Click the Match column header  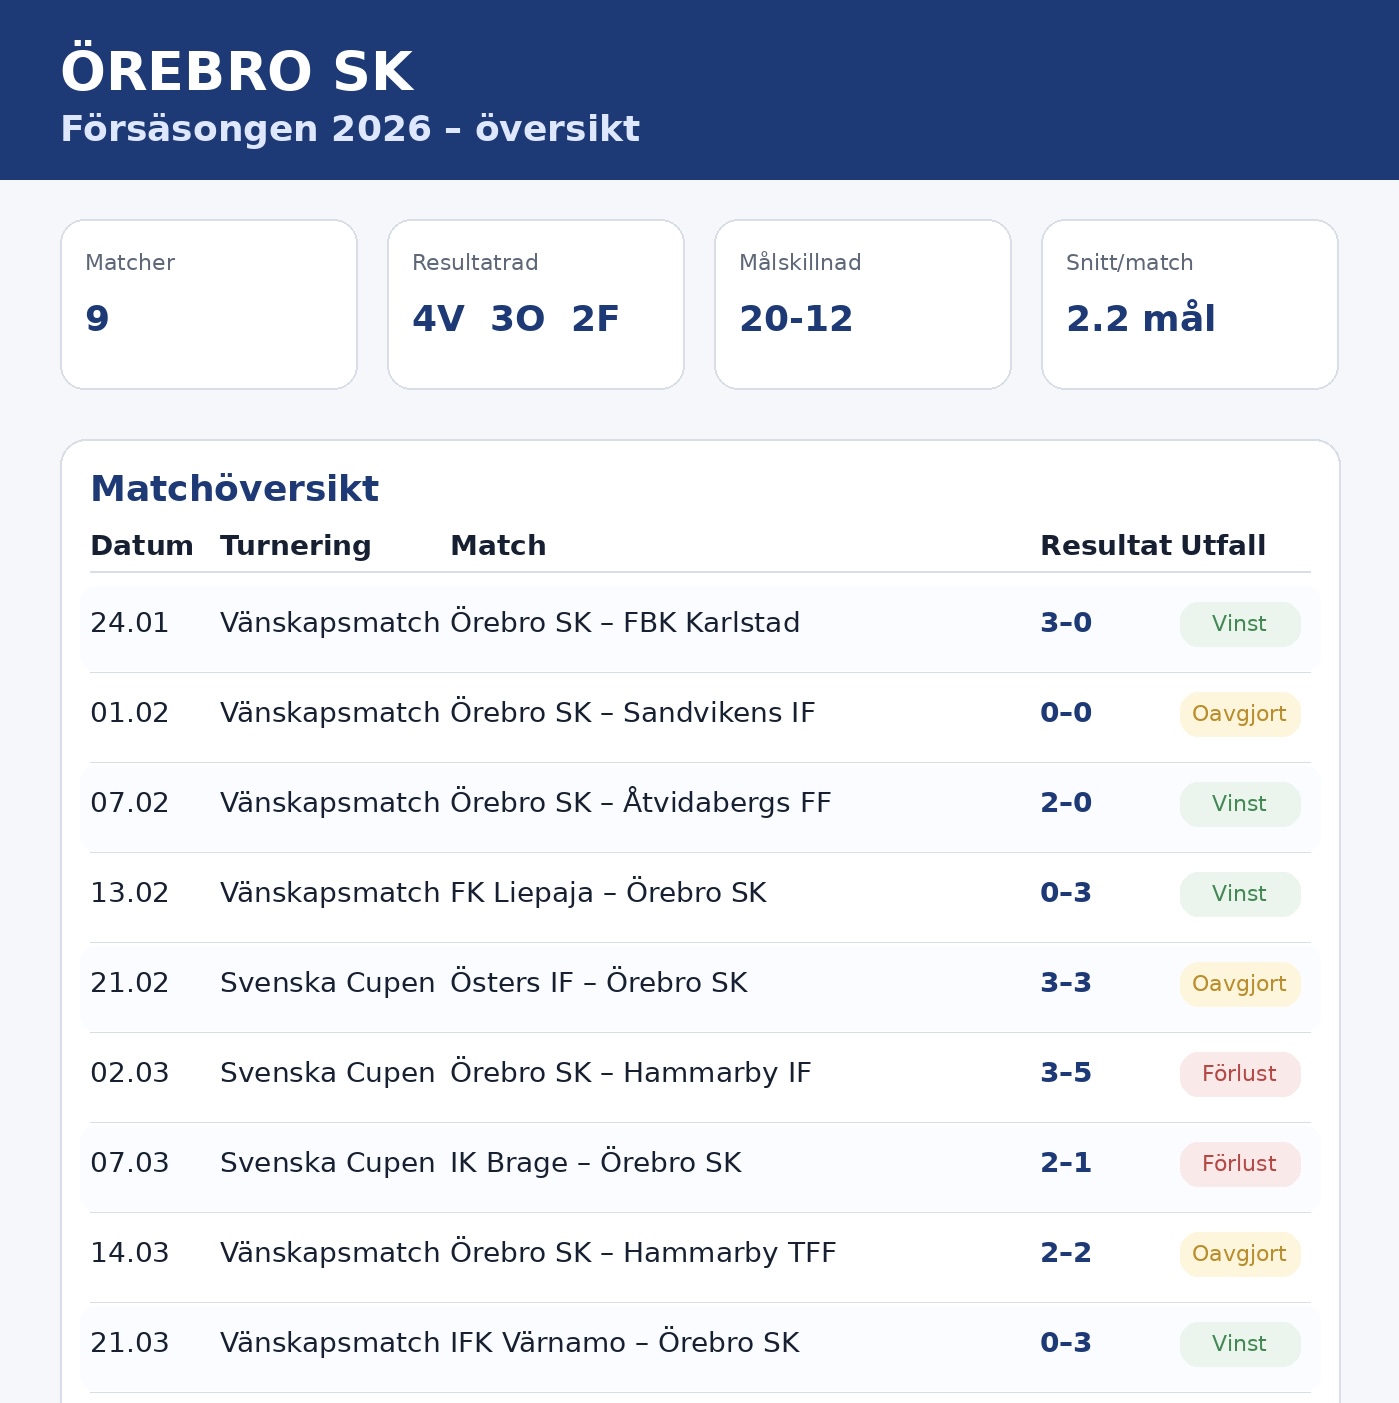click(x=498, y=546)
